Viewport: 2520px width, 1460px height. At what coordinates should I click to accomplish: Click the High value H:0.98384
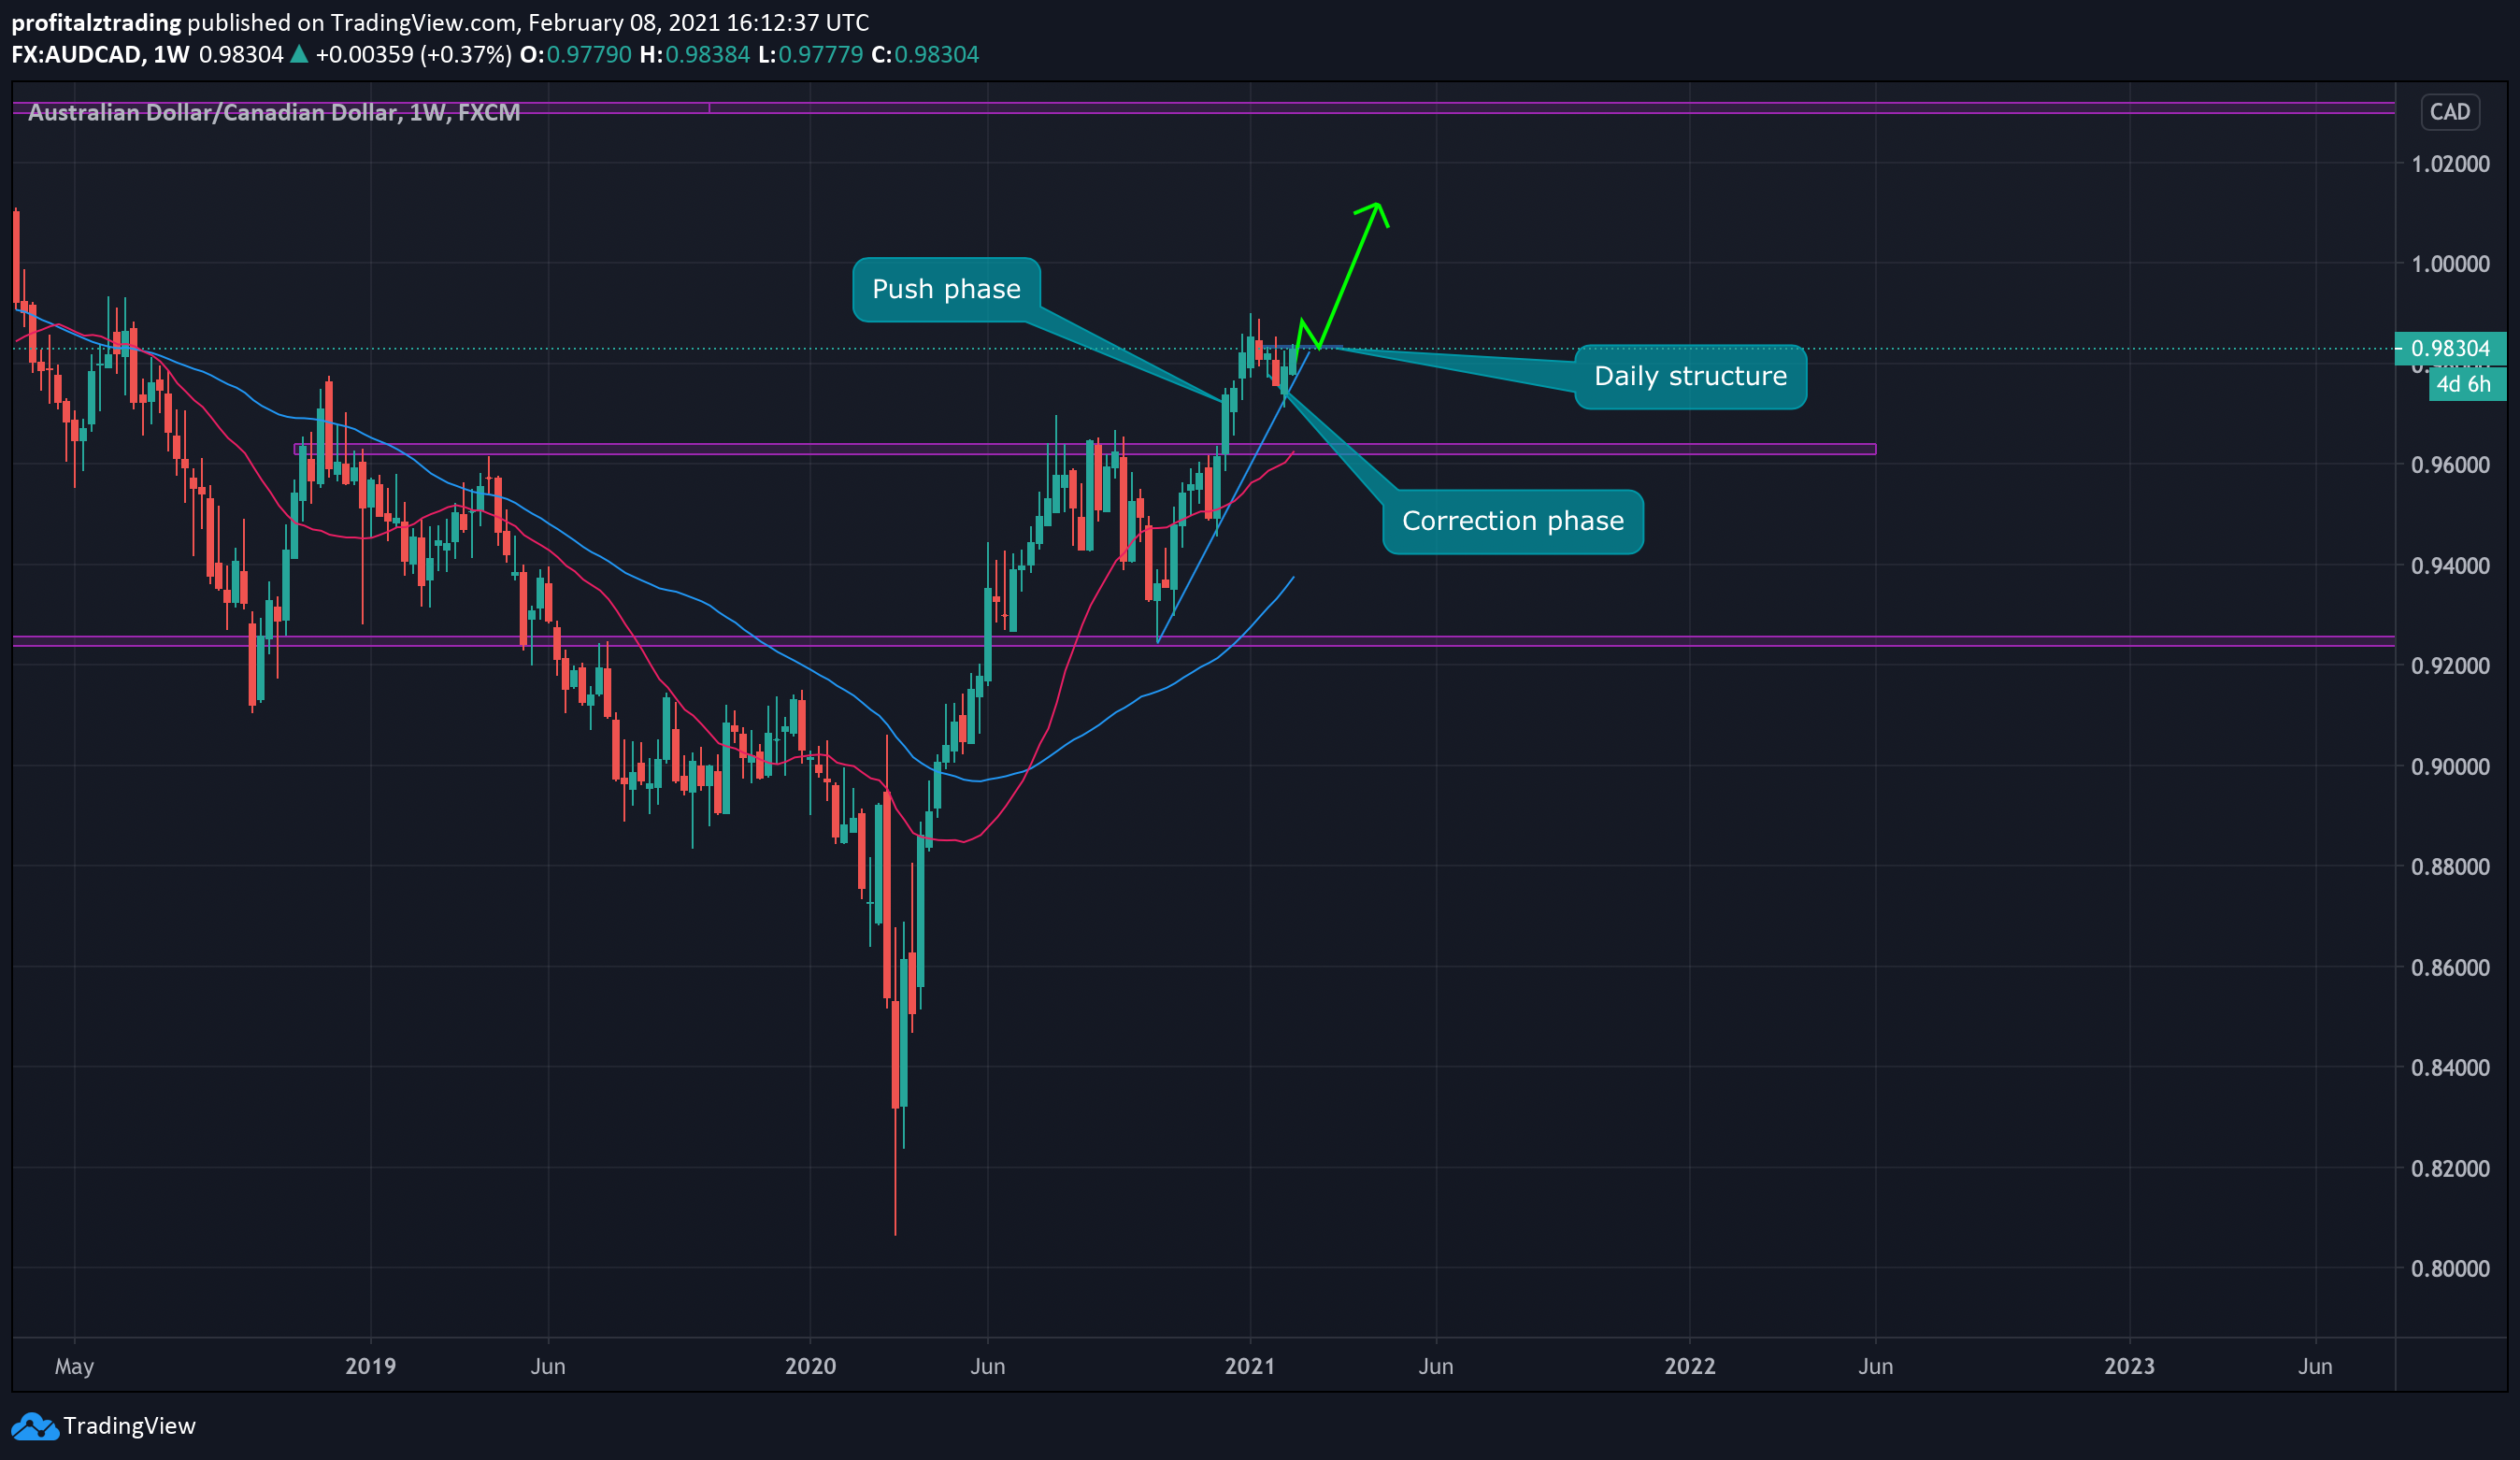point(695,54)
